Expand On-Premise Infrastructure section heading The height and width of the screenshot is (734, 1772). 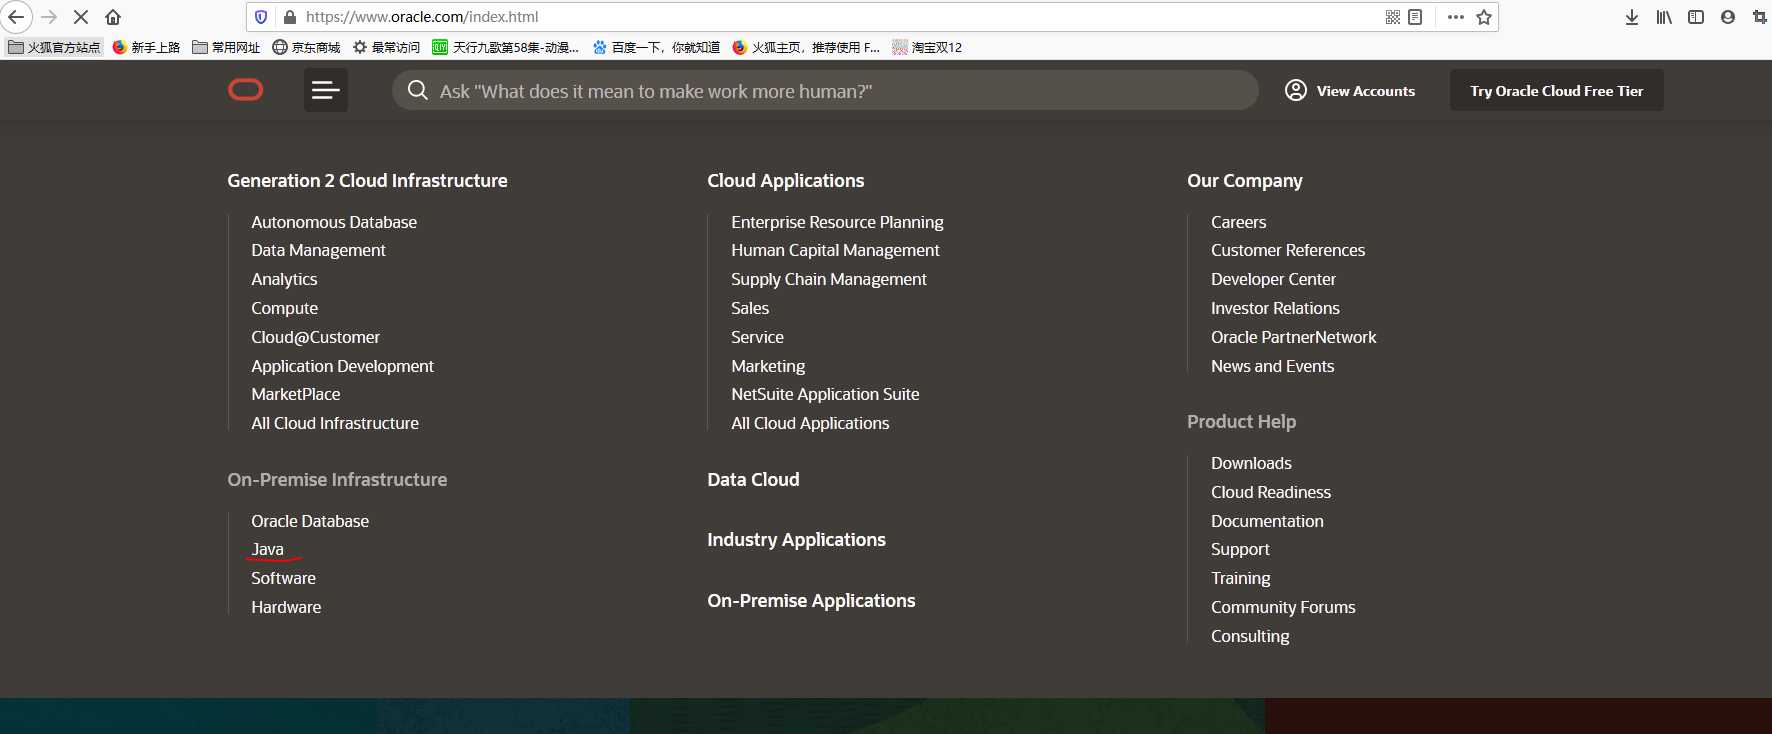[x=337, y=480]
